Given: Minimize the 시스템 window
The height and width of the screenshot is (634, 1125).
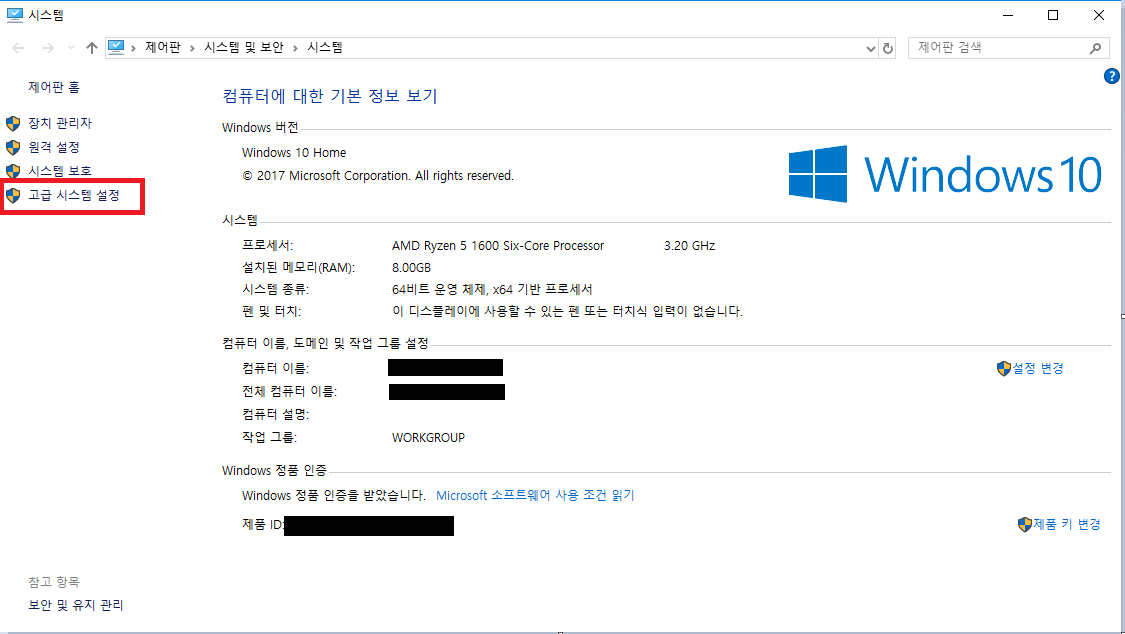Looking at the screenshot, I should click(1008, 15).
